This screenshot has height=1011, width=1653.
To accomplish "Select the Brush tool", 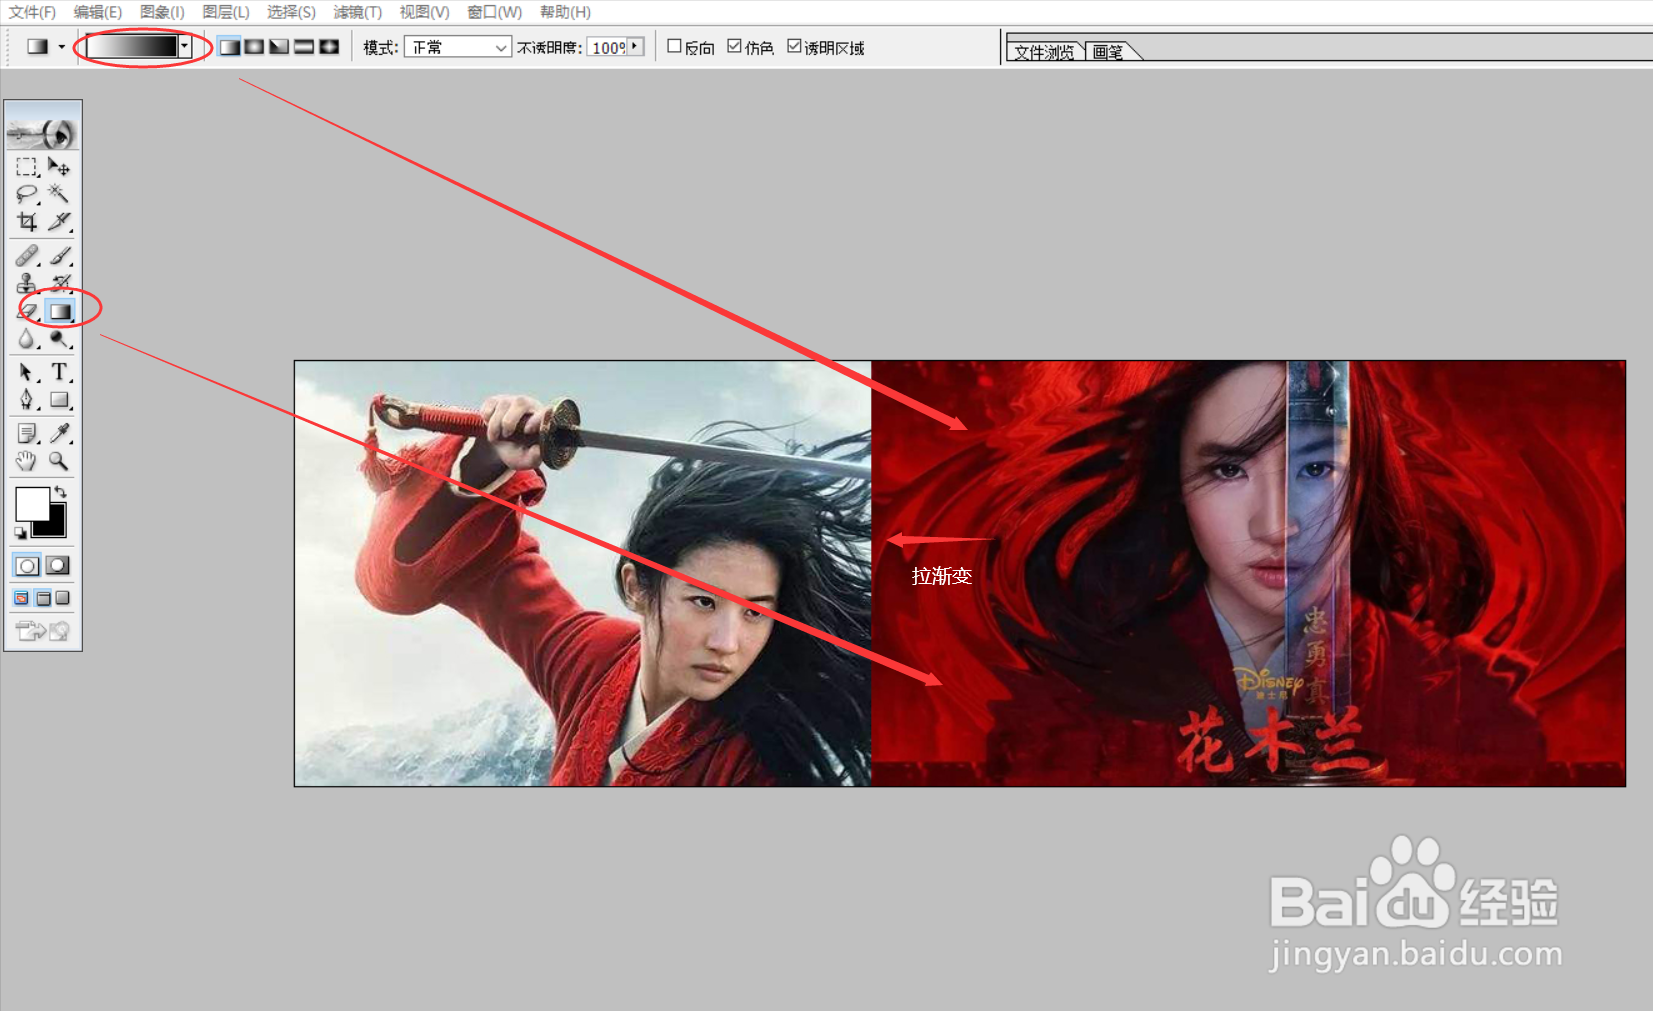I will (x=59, y=256).
